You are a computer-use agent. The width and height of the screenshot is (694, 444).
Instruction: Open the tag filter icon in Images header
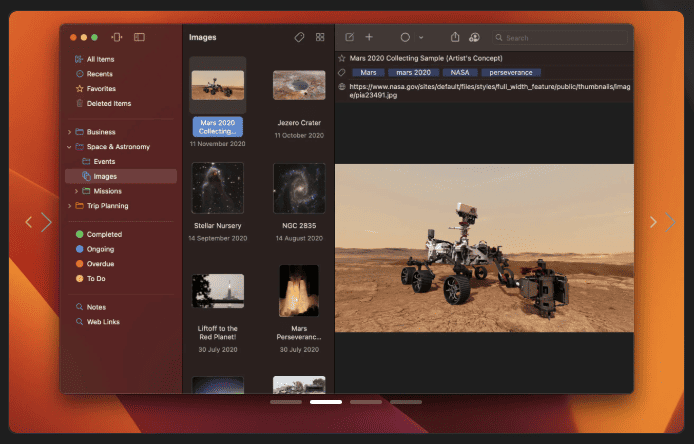click(299, 37)
